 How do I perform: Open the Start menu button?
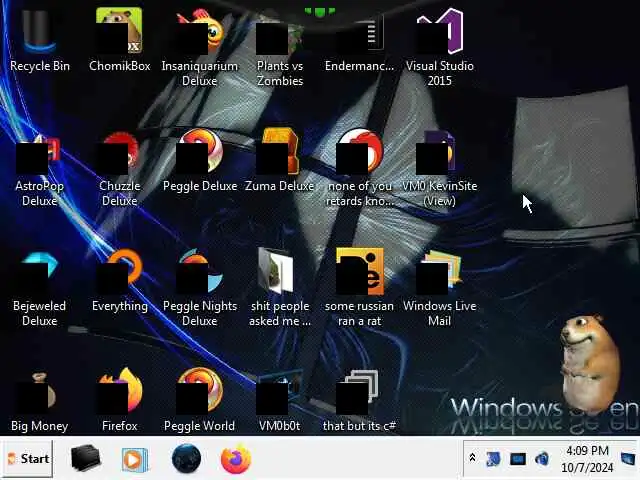(x=27, y=459)
